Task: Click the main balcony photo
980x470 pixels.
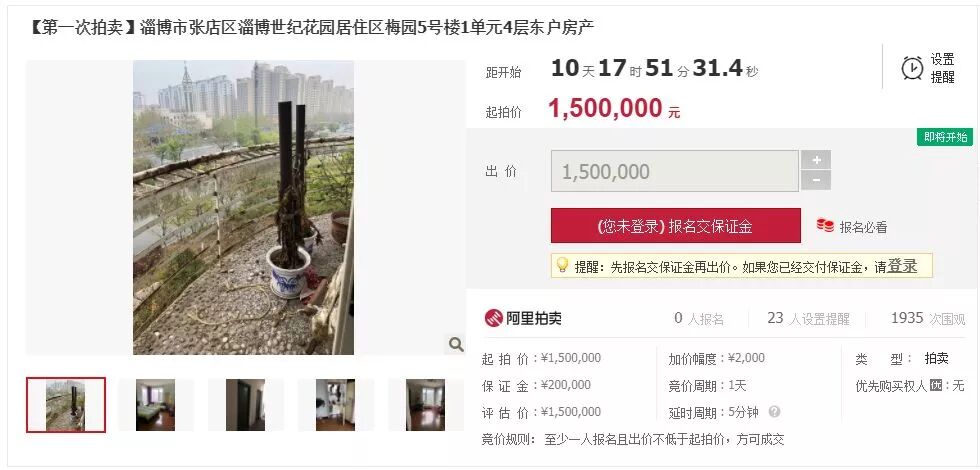Action: pyautogui.click(x=244, y=208)
